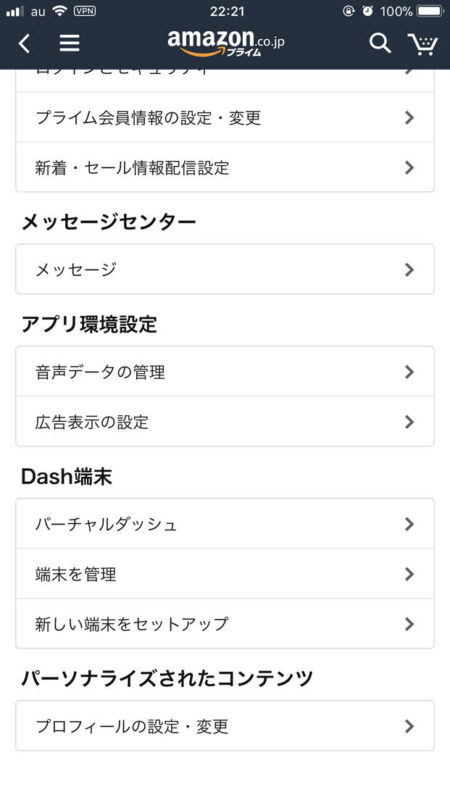The image size is (450, 800).
Task: Expand 端末を管理 chevron arrow
Action: [x=409, y=574]
